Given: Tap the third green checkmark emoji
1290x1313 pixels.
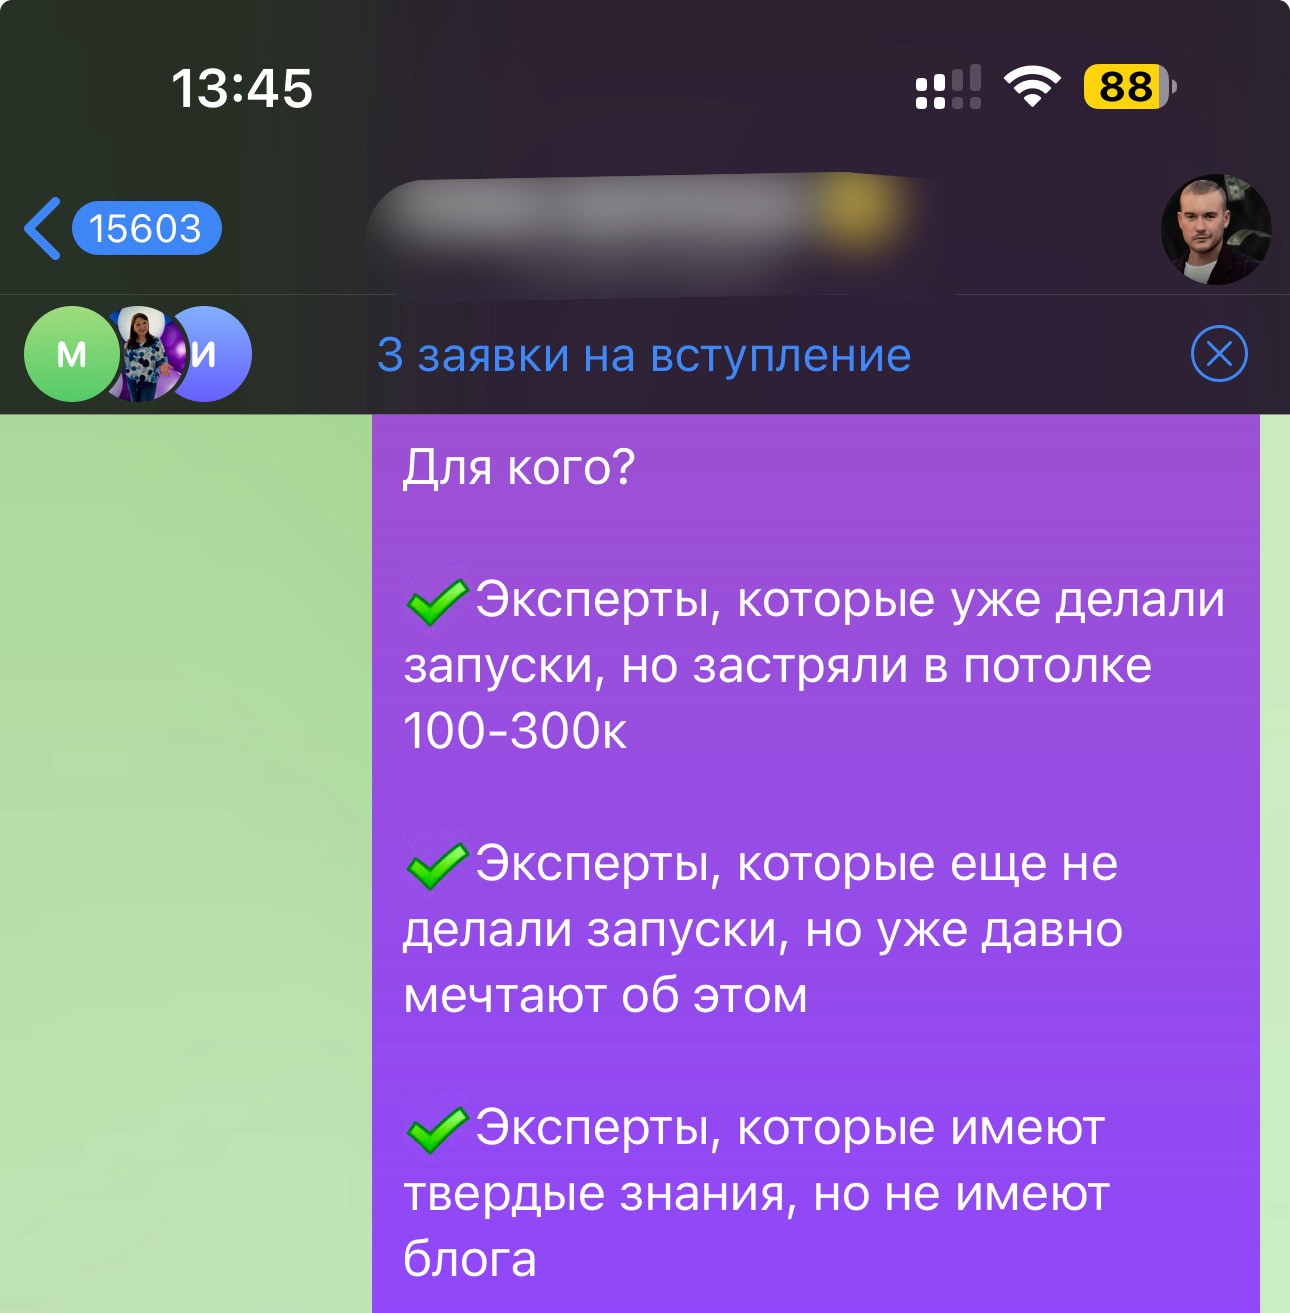Looking at the screenshot, I should [x=437, y=1130].
